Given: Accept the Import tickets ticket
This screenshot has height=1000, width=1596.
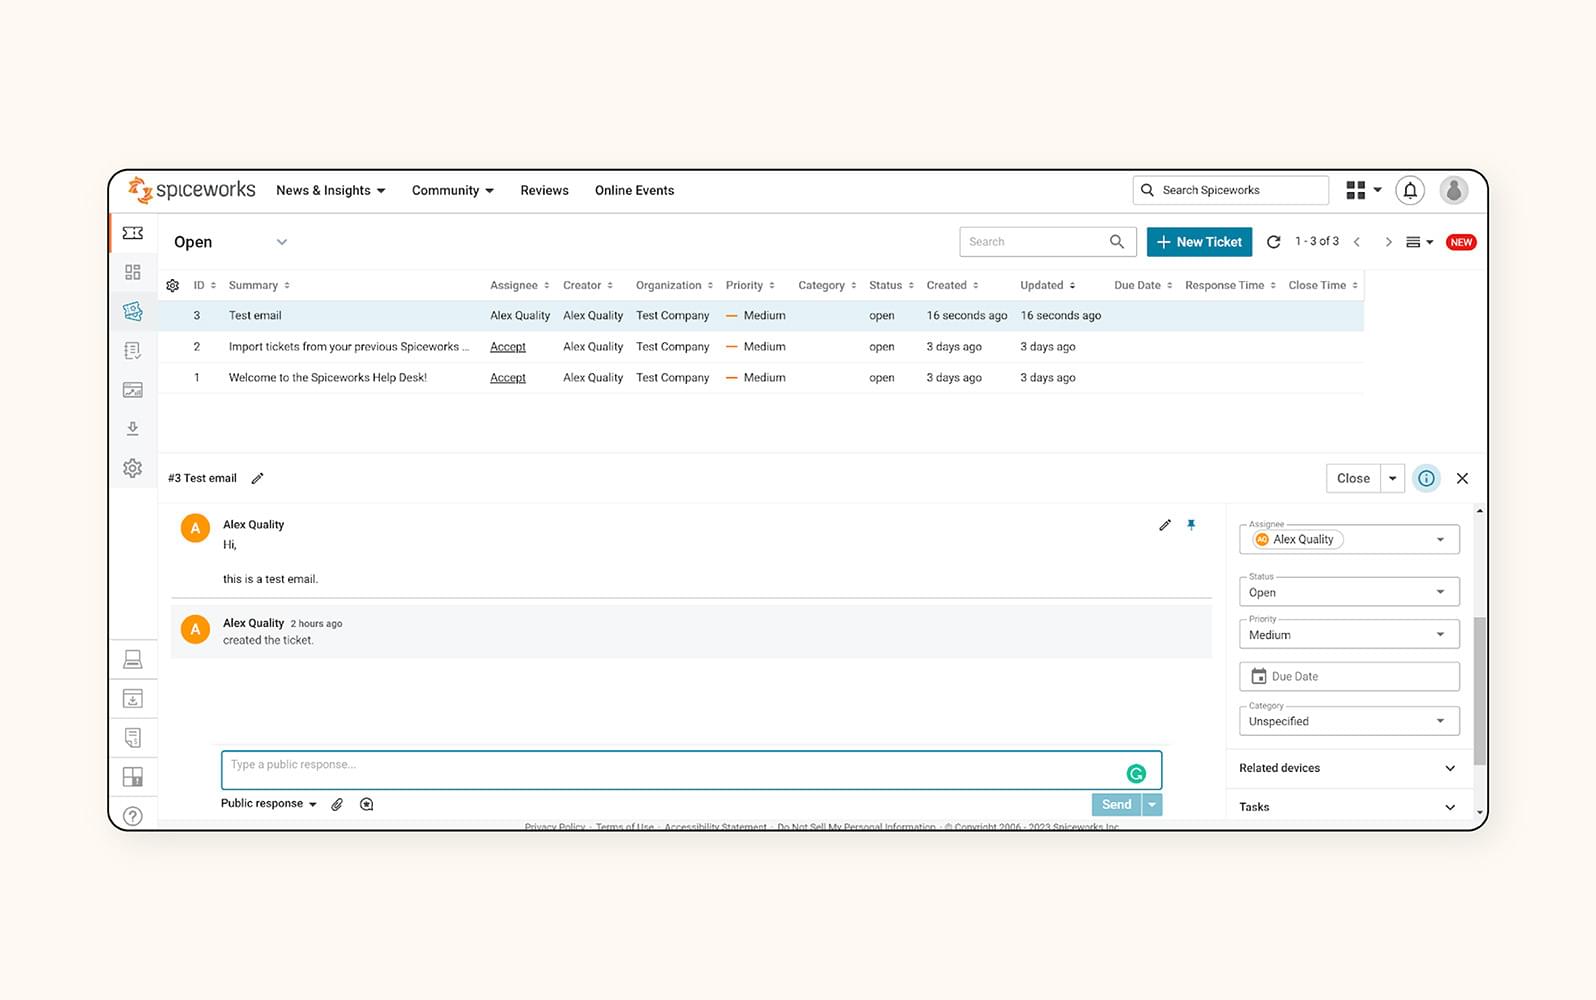Looking at the screenshot, I should point(508,347).
